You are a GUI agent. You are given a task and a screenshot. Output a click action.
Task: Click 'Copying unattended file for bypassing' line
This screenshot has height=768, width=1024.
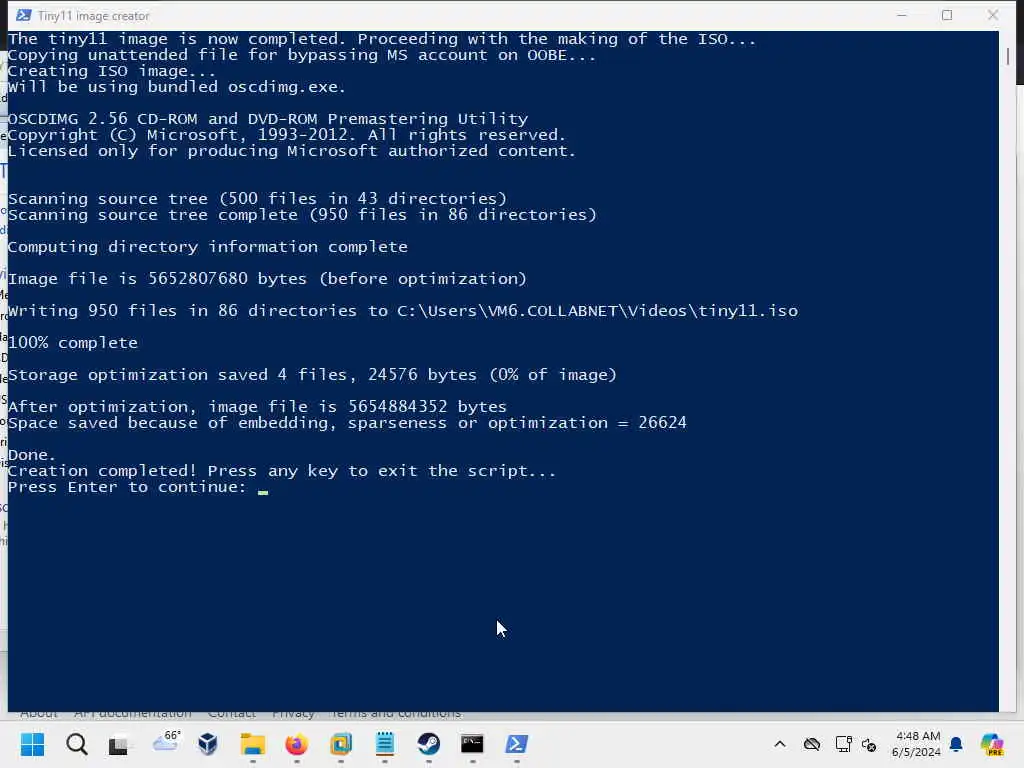click(302, 55)
